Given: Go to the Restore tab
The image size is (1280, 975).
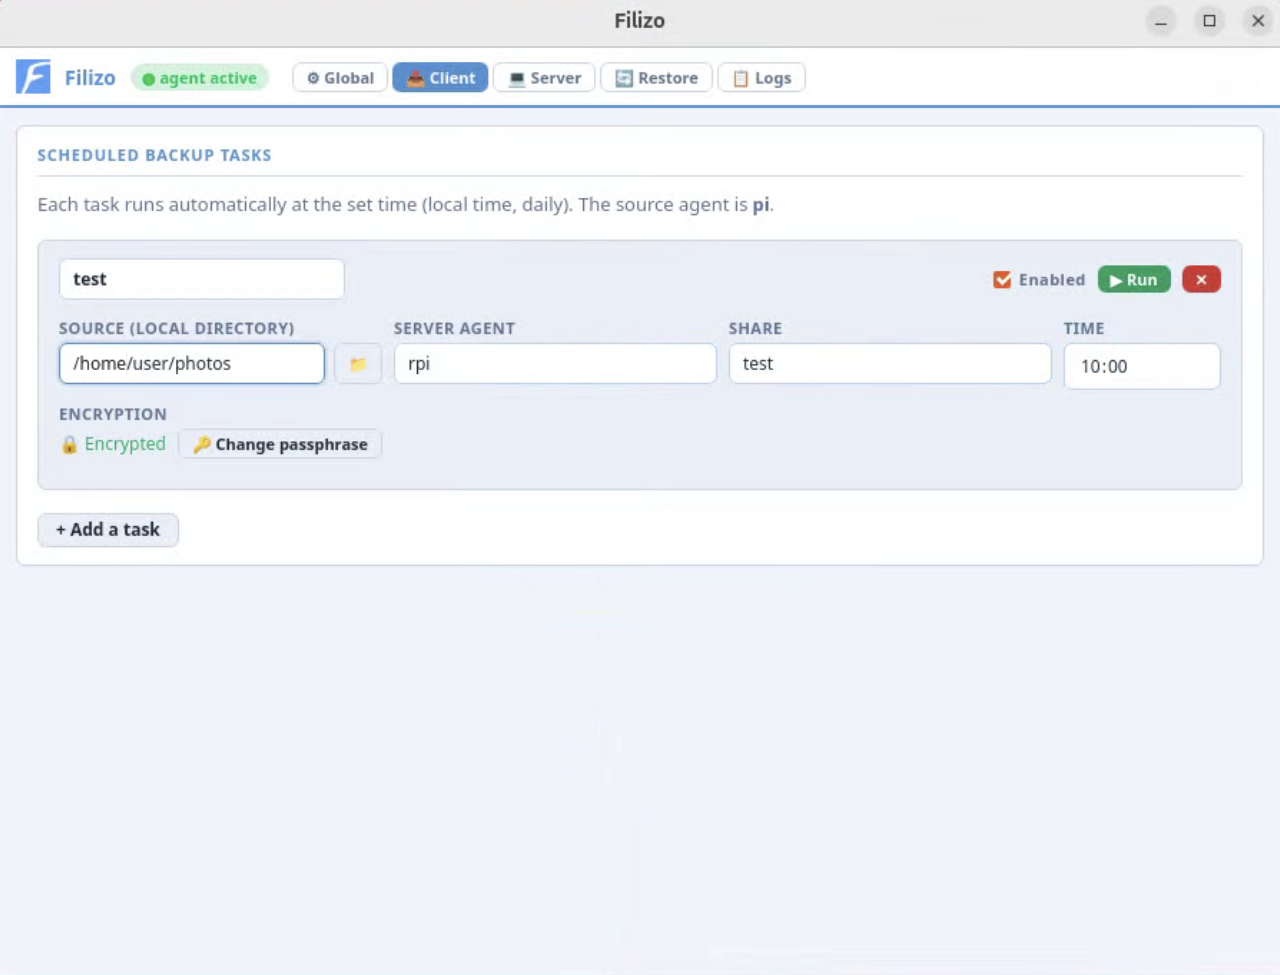Looking at the screenshot, I should [656, 78].
